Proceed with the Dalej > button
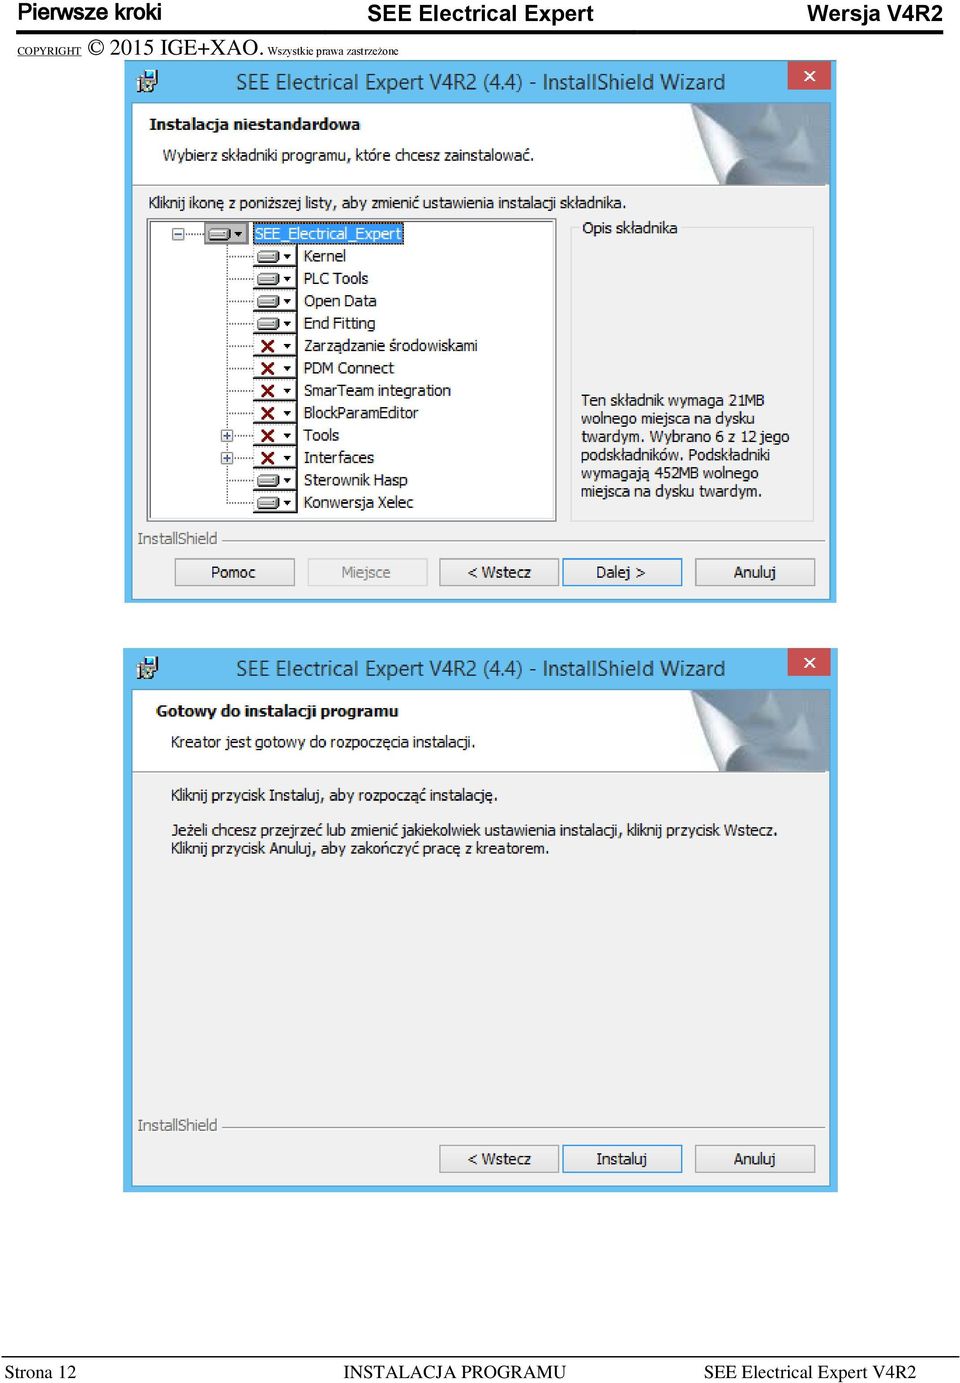The image size is (960, 1383). click(x=622, y=572)
